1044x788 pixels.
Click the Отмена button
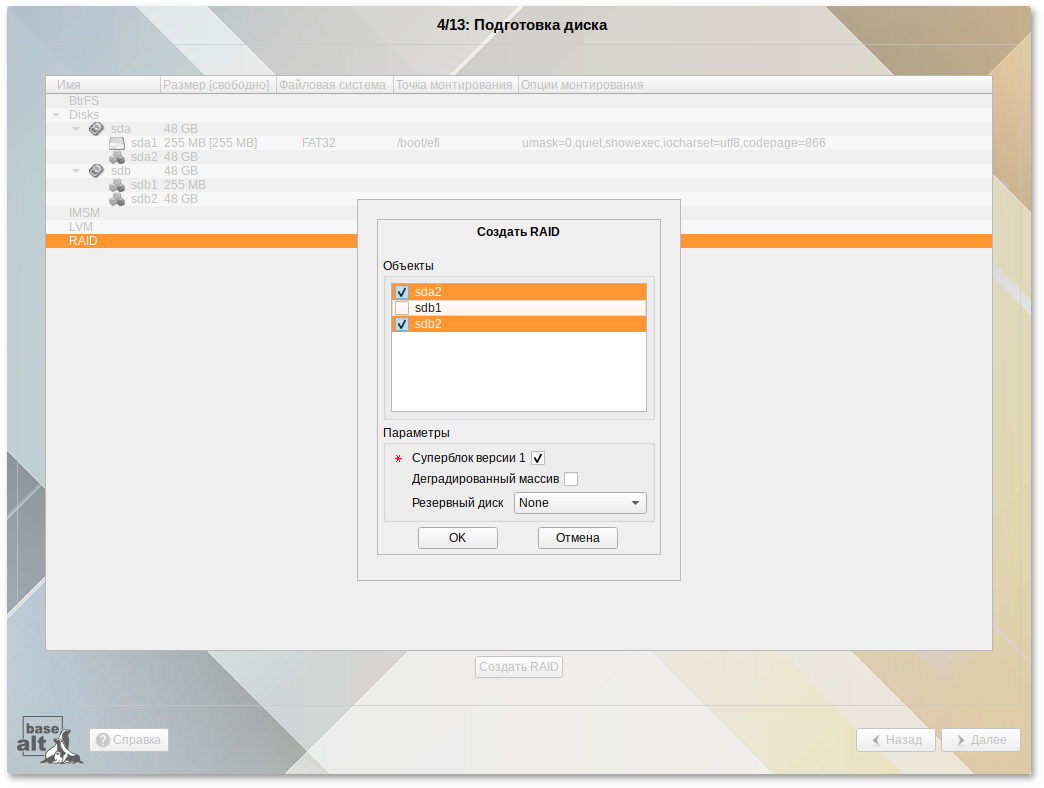point(577,538)
